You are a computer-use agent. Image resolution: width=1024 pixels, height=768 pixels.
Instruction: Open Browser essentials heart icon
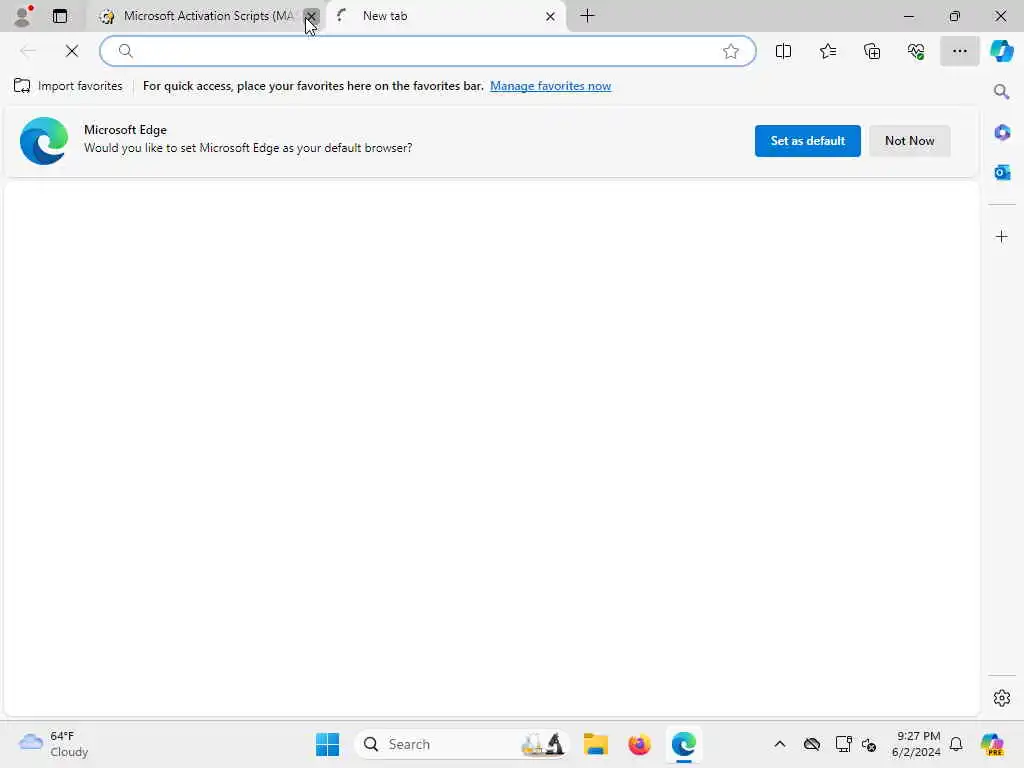(x=916, y=51)
